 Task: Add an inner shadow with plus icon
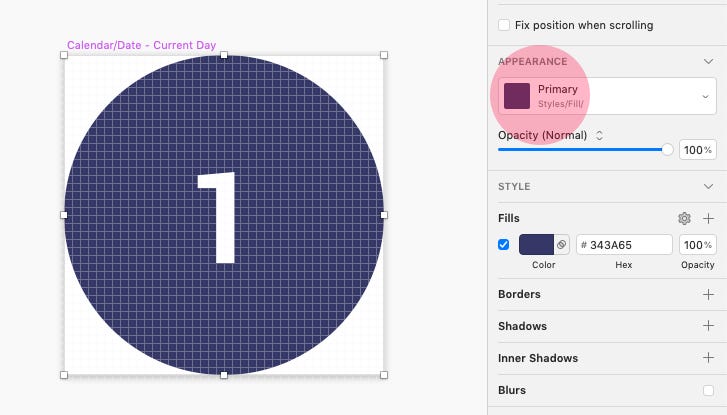point(708,358)
